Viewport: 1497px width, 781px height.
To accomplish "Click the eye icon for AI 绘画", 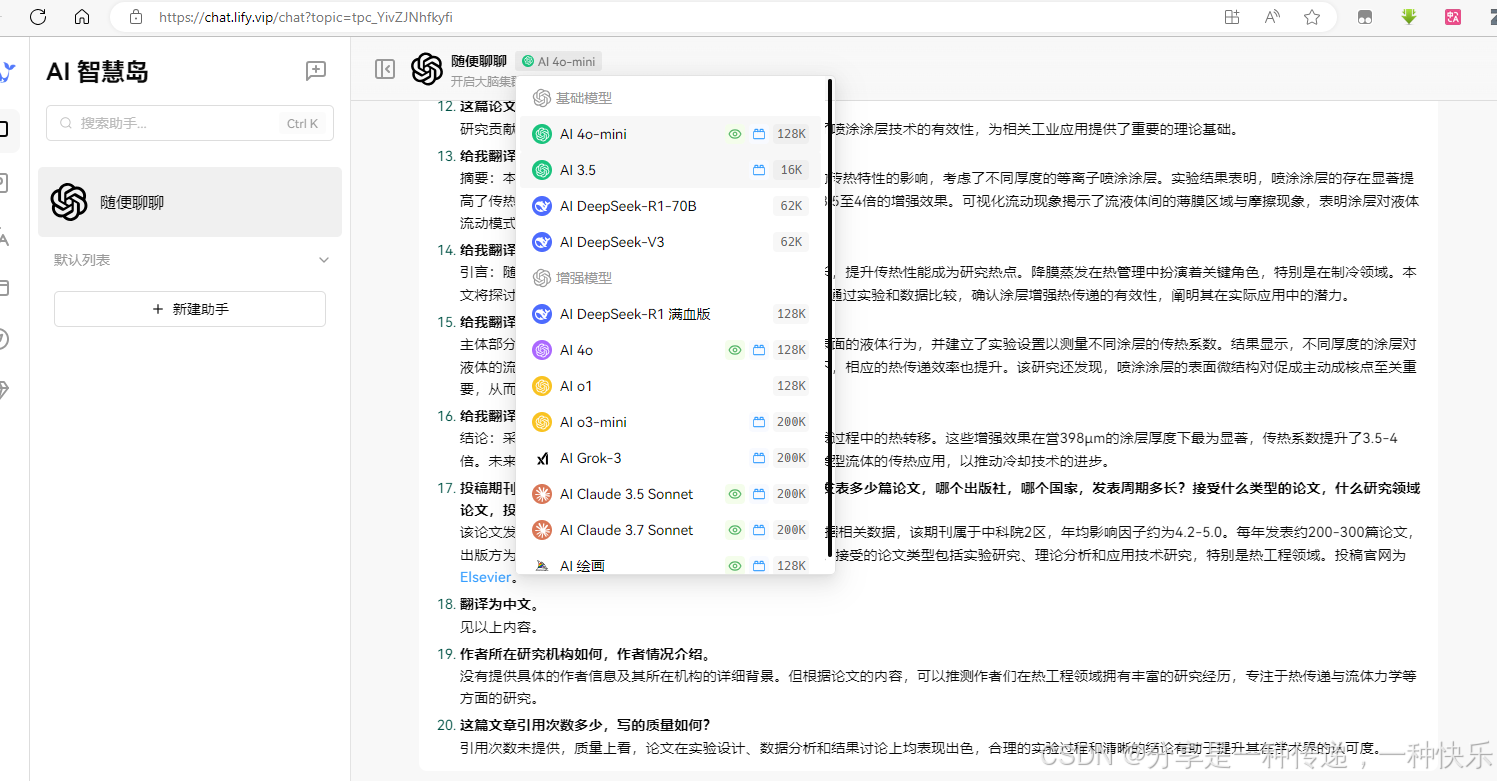I will click(735, 566).
